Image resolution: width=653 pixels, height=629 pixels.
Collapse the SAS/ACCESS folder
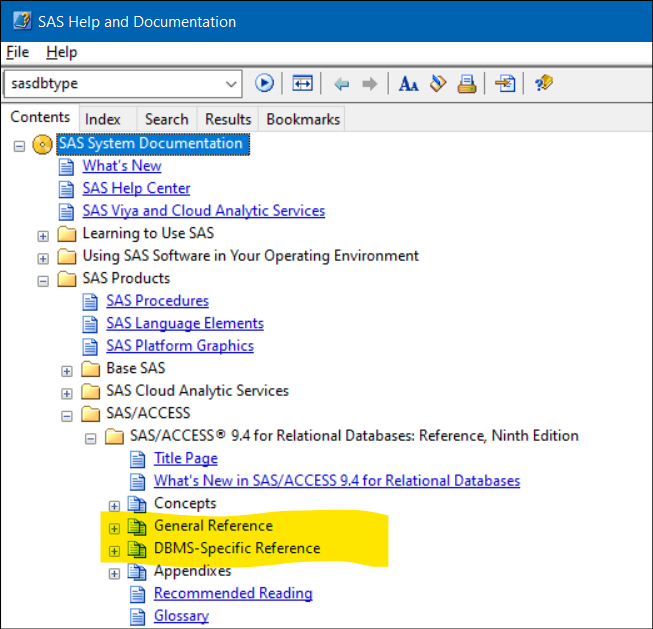67,414
